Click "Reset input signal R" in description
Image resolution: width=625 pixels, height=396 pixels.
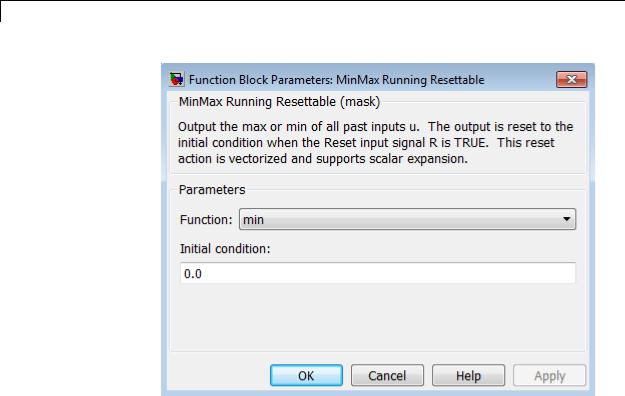pyautogui.click(x=380, y=142)
